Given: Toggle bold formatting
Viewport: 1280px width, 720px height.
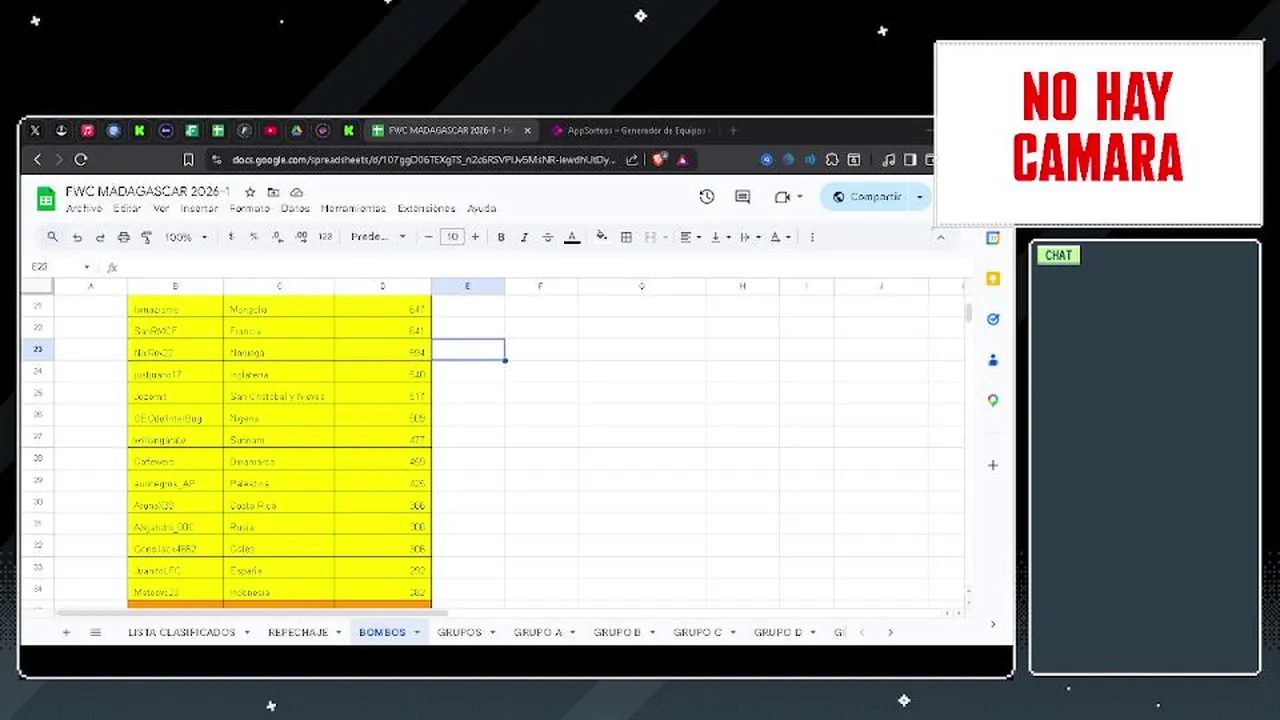Looking at the screenshot, I should 501,237.
